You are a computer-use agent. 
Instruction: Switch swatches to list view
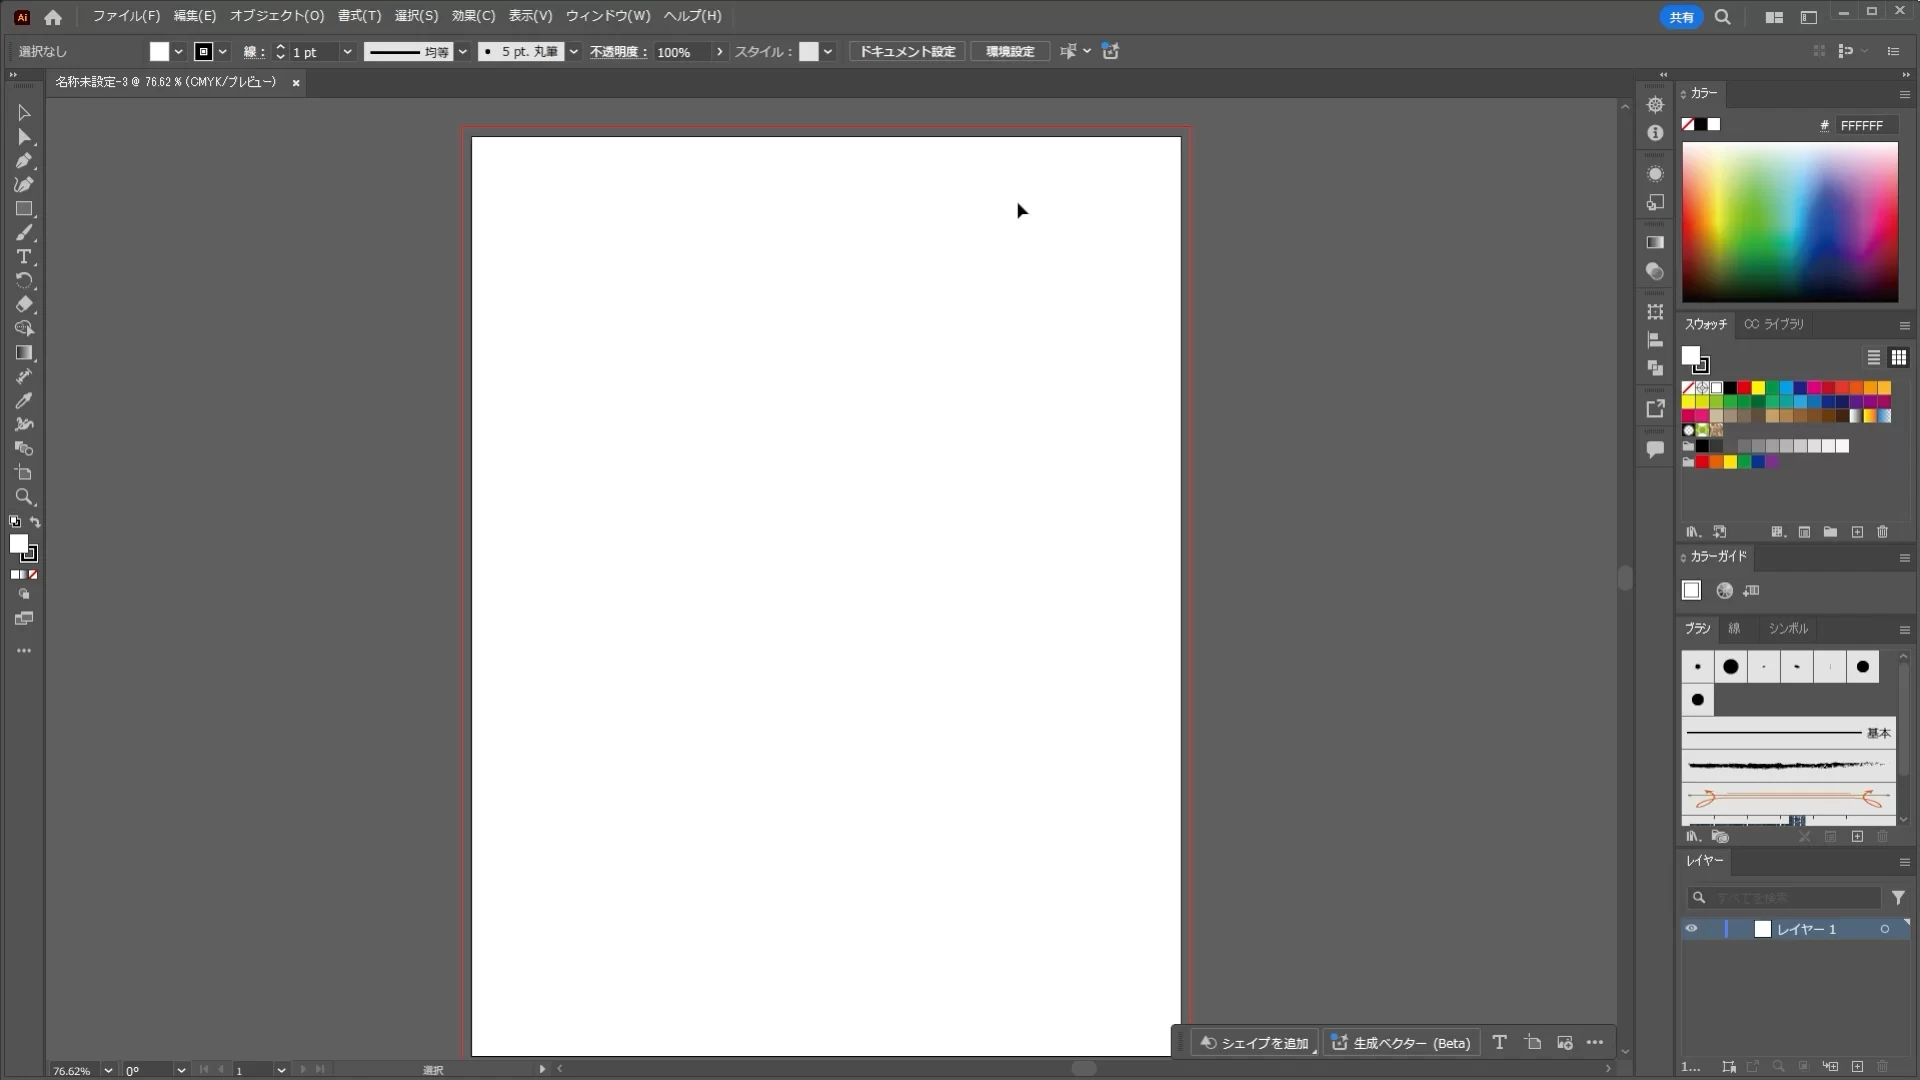1874,357
